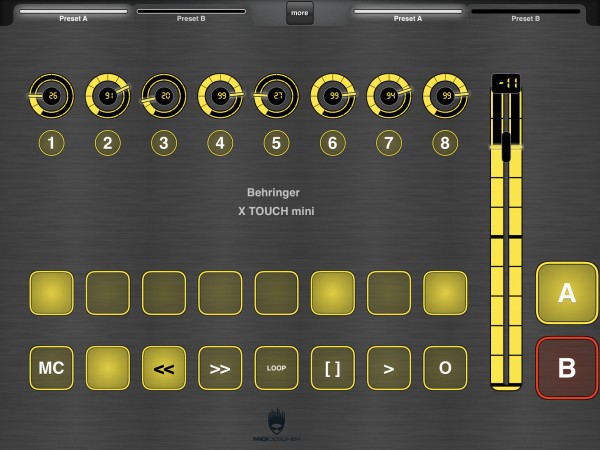Select the red layer B button

(567, 368)
